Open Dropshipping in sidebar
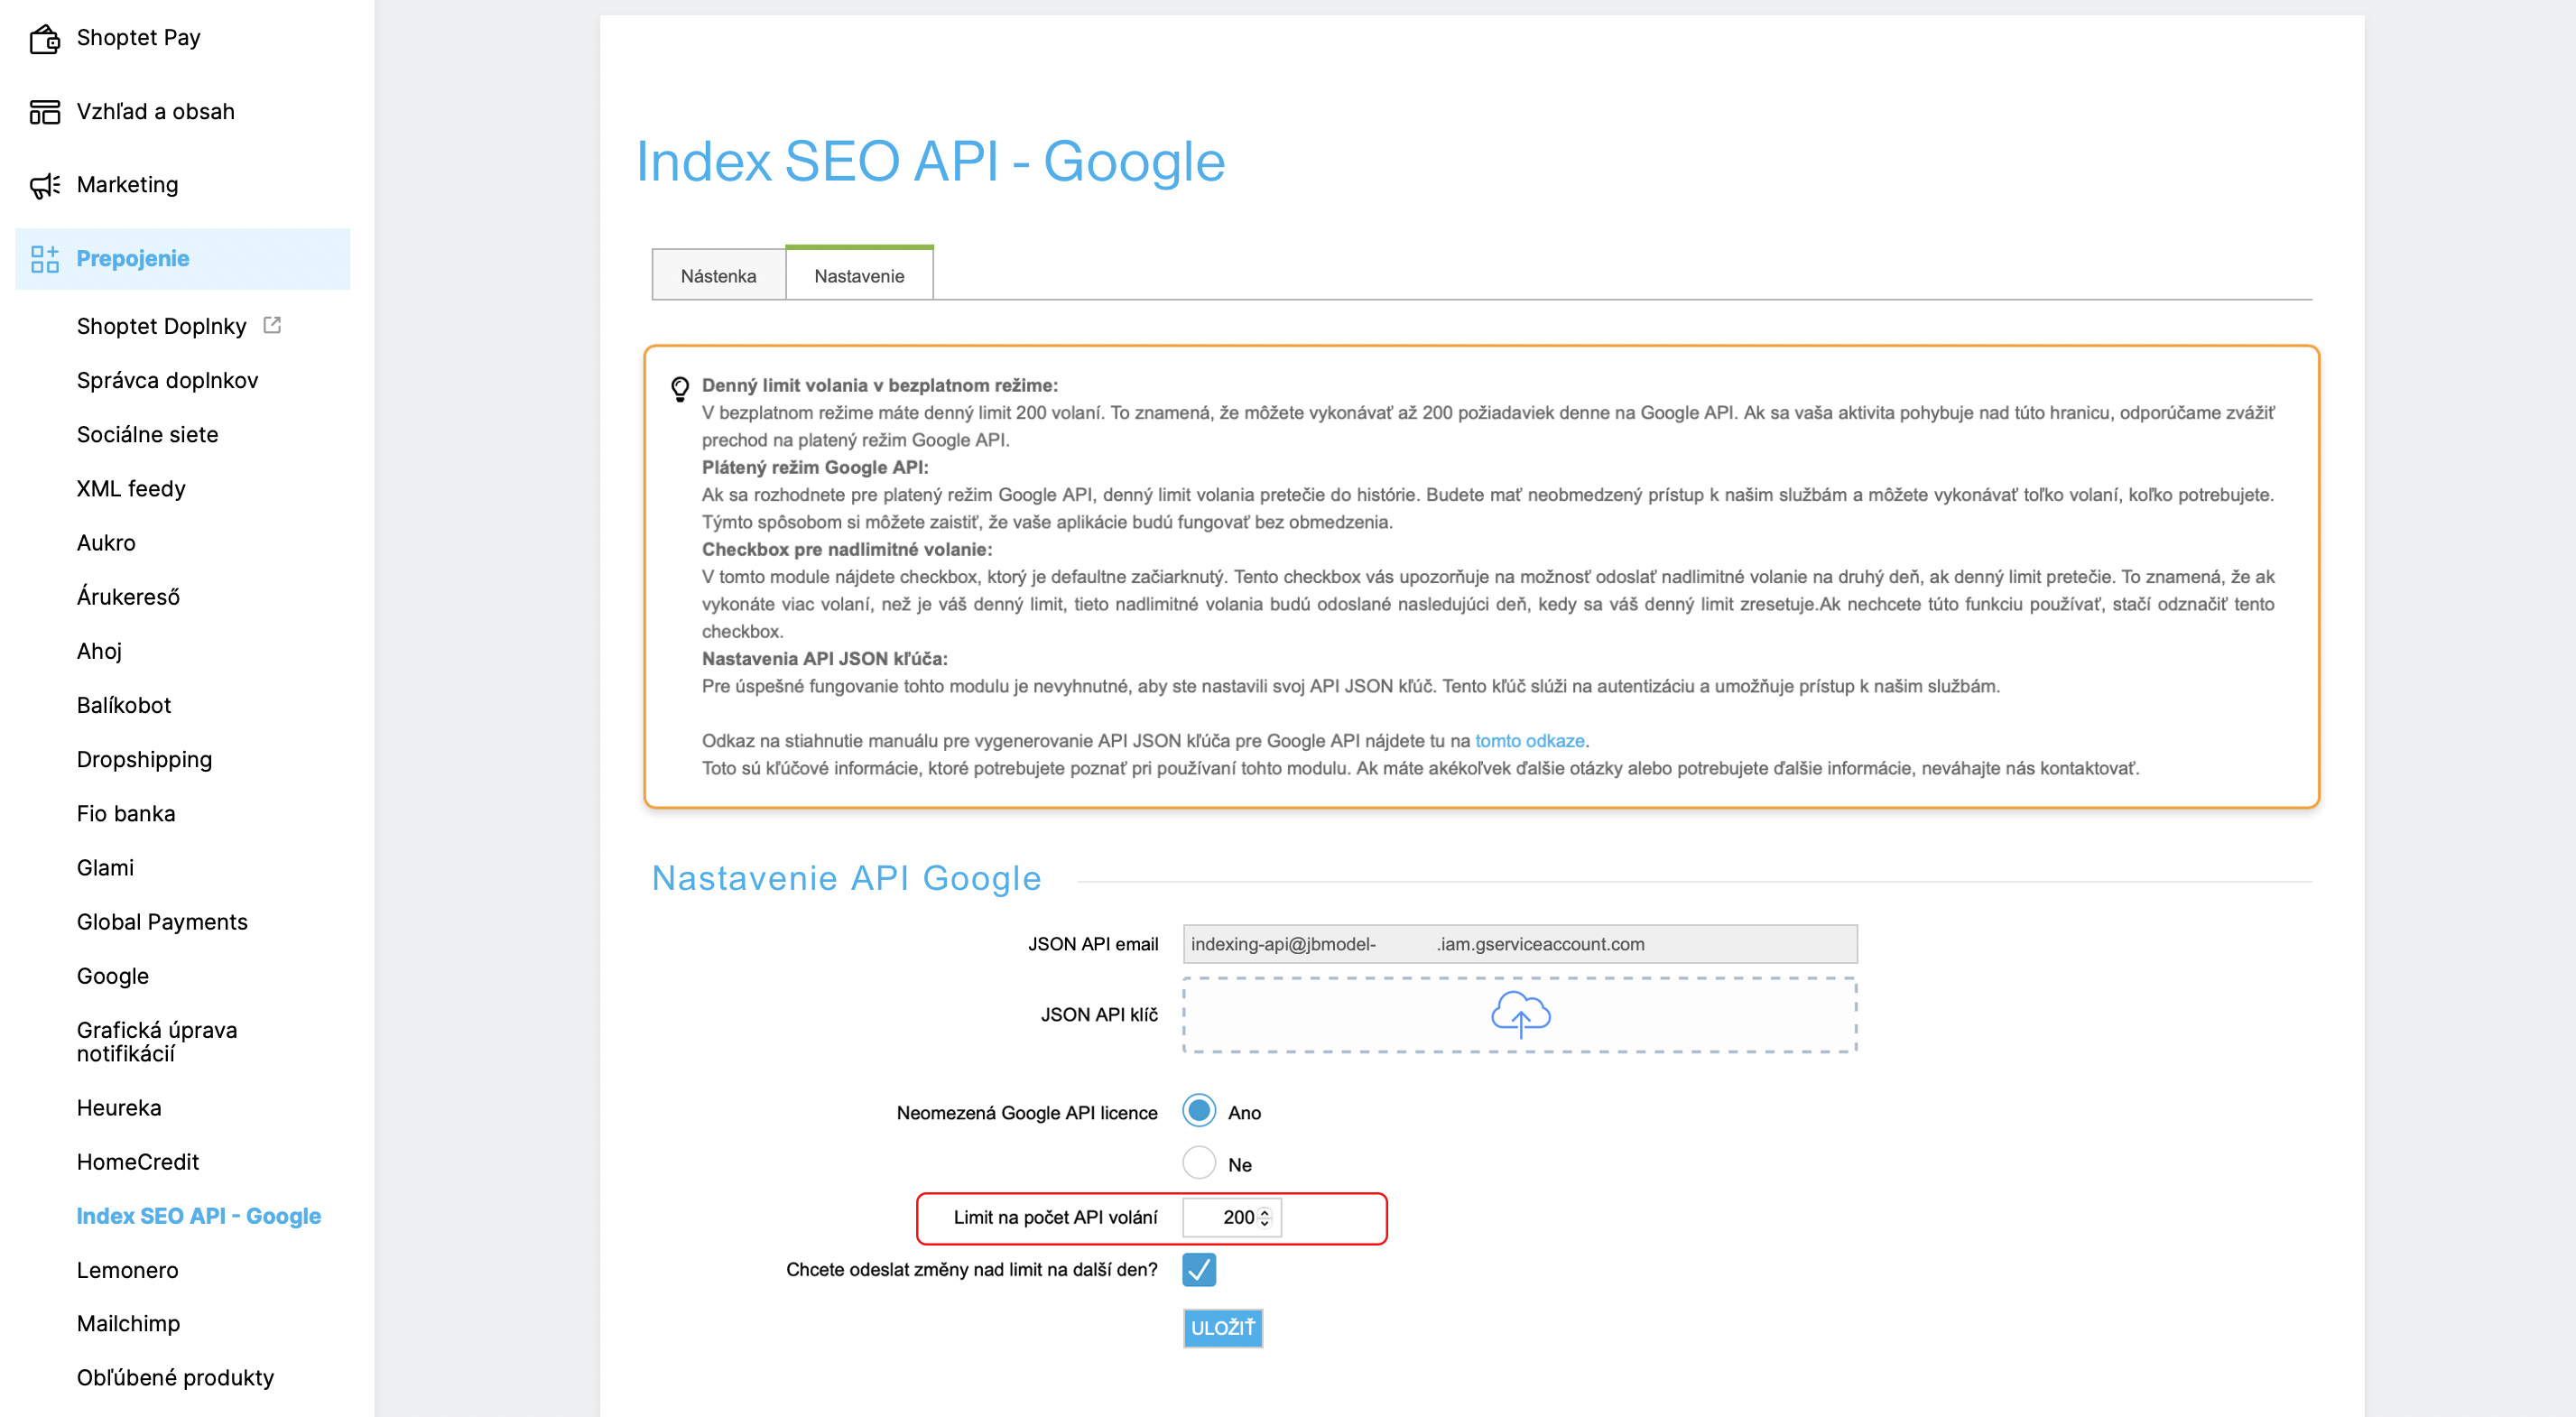This screenshot has height=1417, width=2576. pyautogui.click(x=144, y=760)
